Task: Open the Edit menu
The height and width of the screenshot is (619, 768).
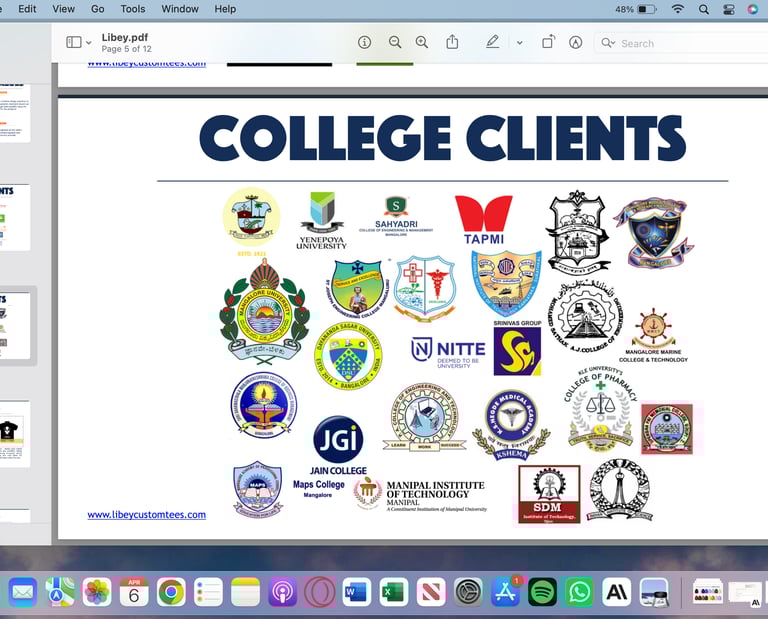Action: [27, 9]
